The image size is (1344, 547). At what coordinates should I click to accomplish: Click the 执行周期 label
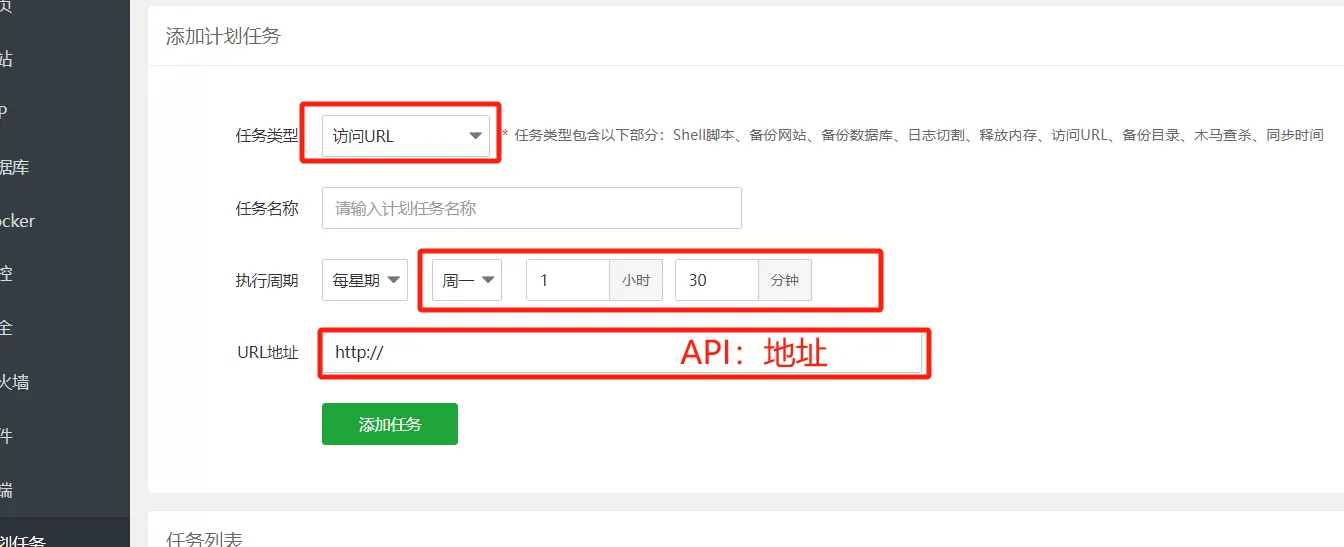tap(267, 280)
